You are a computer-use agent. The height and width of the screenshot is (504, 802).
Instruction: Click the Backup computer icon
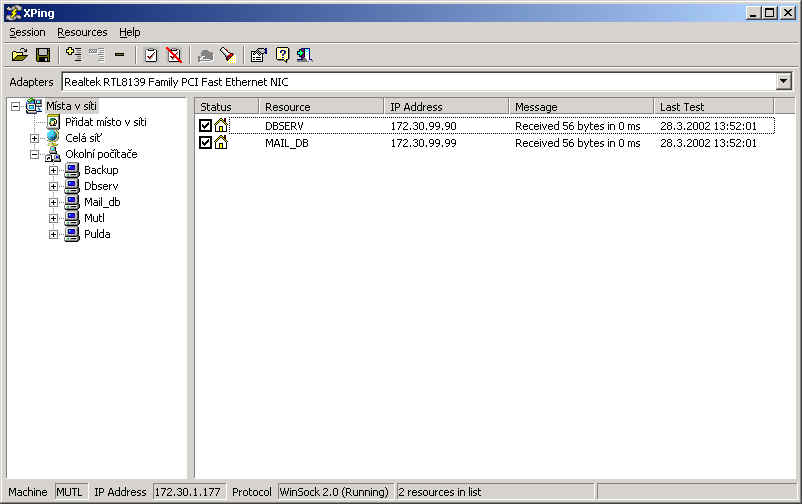[x=72, y=170]
